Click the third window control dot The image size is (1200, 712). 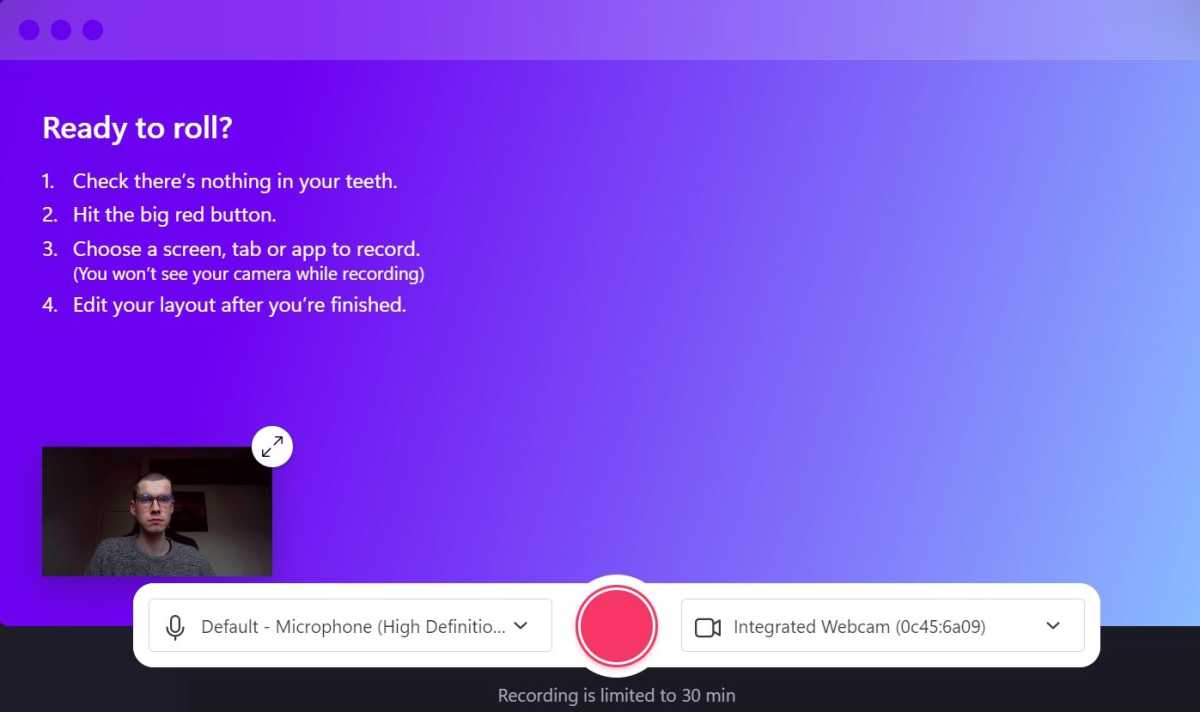pyautogui.click(x=93, y=30)
